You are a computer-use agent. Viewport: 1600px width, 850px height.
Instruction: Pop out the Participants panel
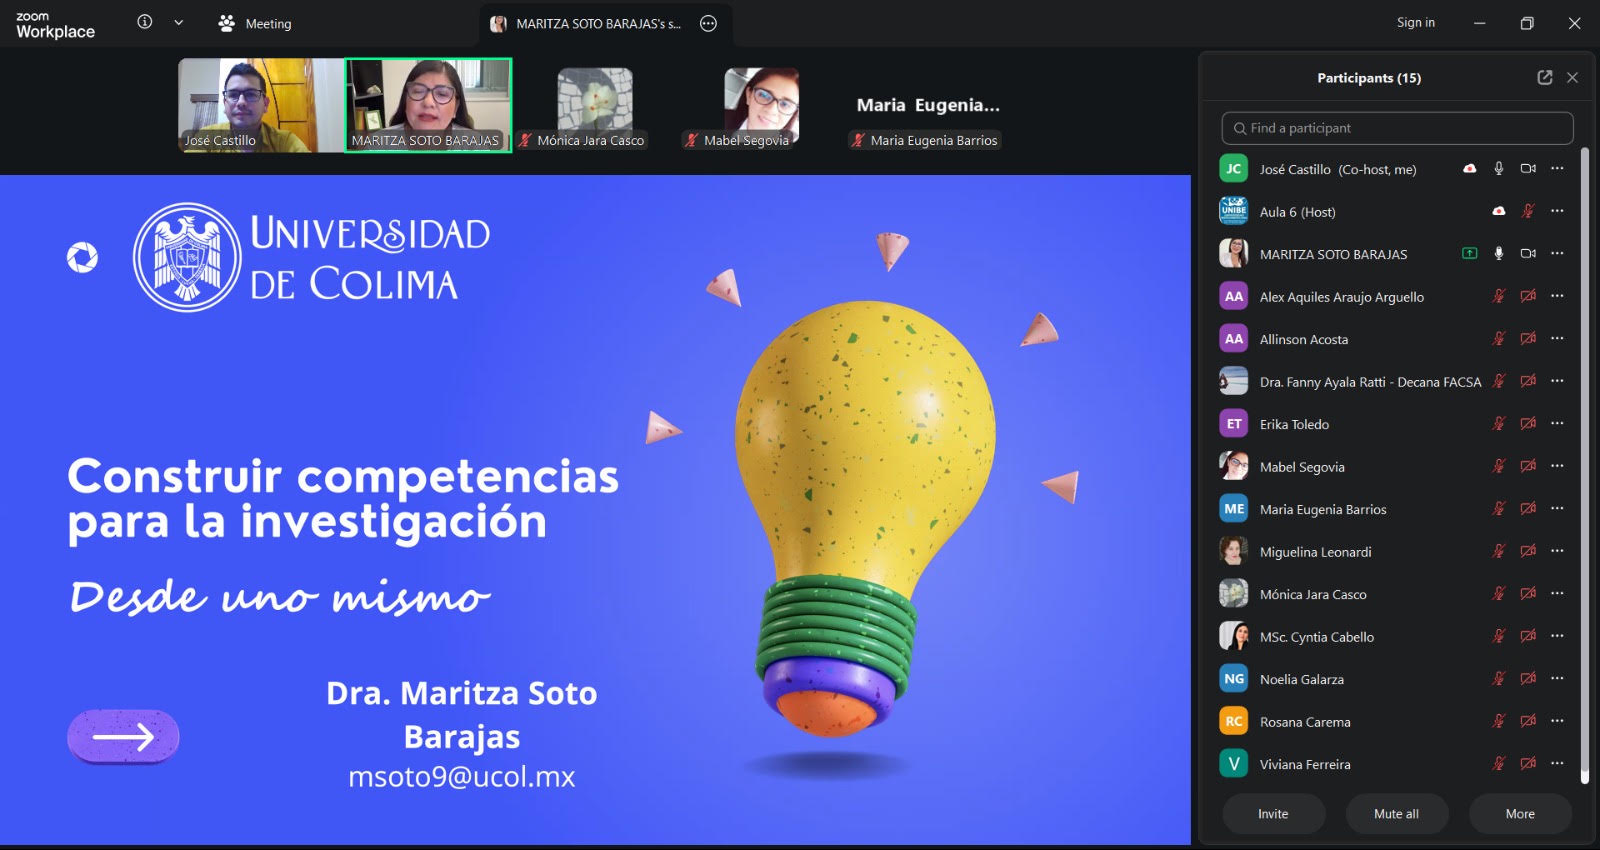(1545, 77)
